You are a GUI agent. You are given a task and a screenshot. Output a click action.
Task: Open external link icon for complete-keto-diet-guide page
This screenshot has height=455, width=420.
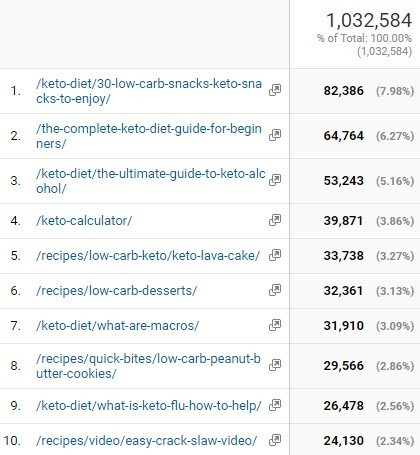click(x=275, y=135)
